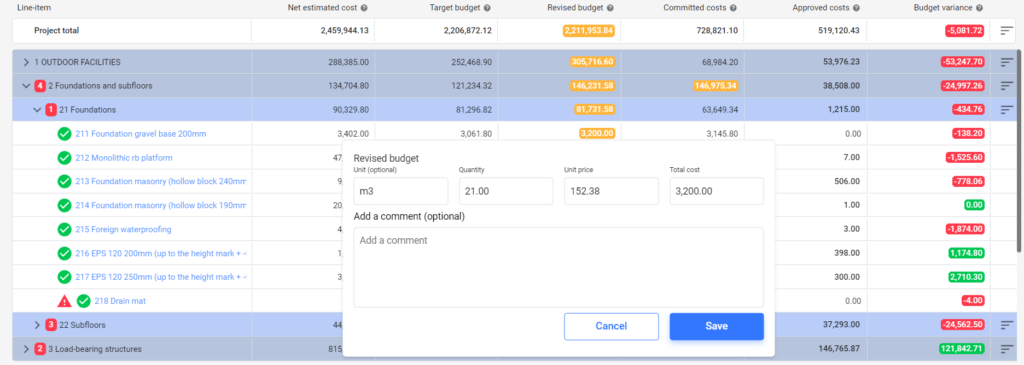Click help icon next to Net estimated cost

(x=364, y=8)
